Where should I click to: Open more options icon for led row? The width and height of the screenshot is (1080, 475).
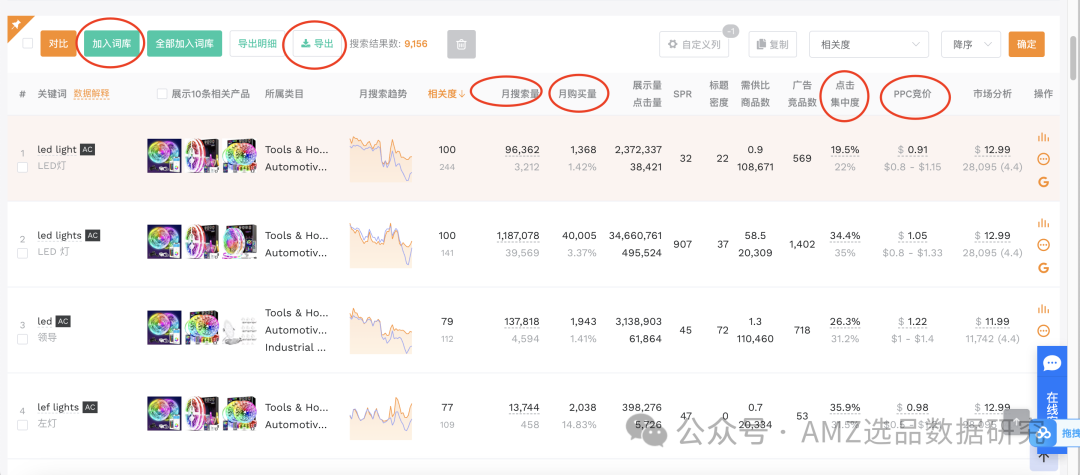[x=1043, y=330]
